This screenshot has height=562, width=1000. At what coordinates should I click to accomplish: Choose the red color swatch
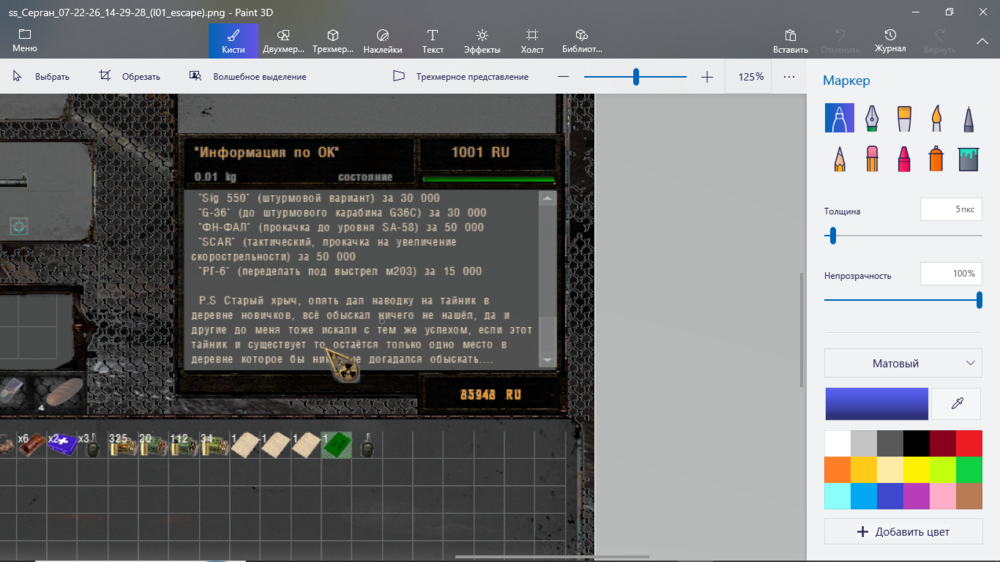tap(969, 443)
